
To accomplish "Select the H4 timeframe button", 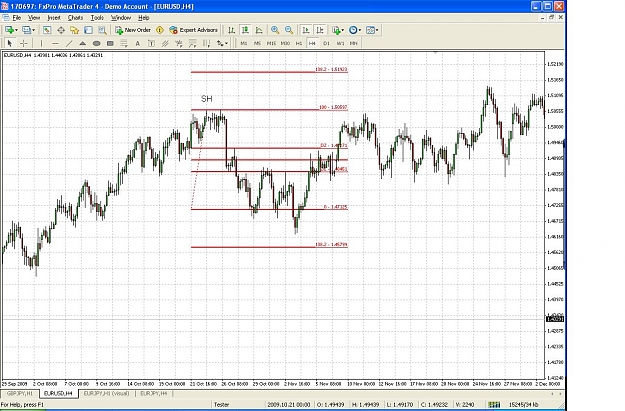I will [312, 43].
